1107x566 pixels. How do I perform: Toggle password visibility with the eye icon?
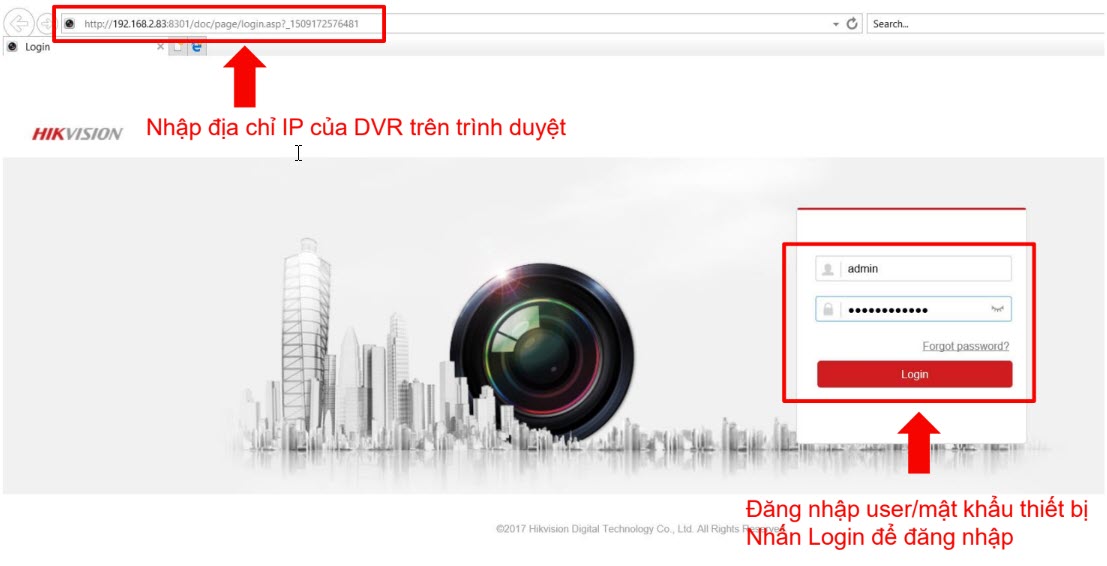(x=997, y=310)
